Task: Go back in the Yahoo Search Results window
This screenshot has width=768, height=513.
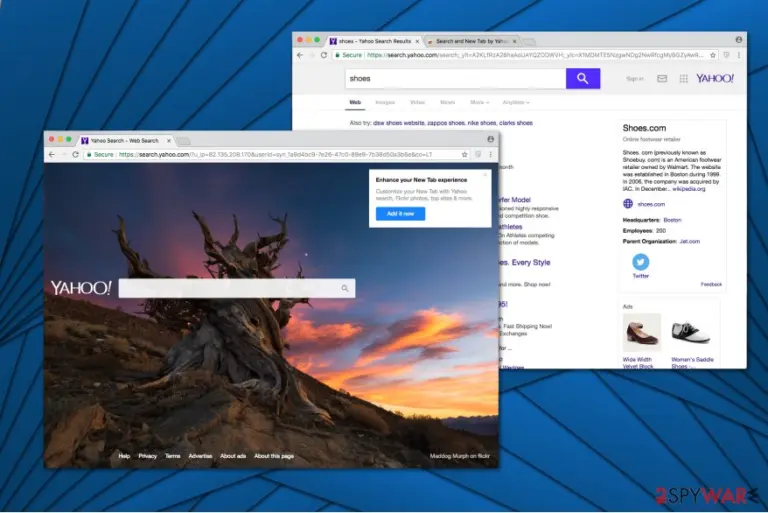Action: point(300,55)
